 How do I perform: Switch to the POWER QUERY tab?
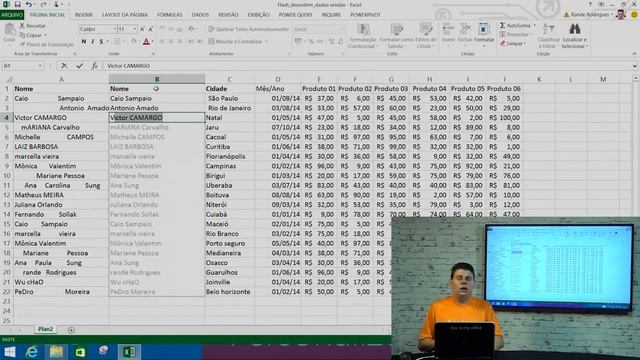coord(295,15)
